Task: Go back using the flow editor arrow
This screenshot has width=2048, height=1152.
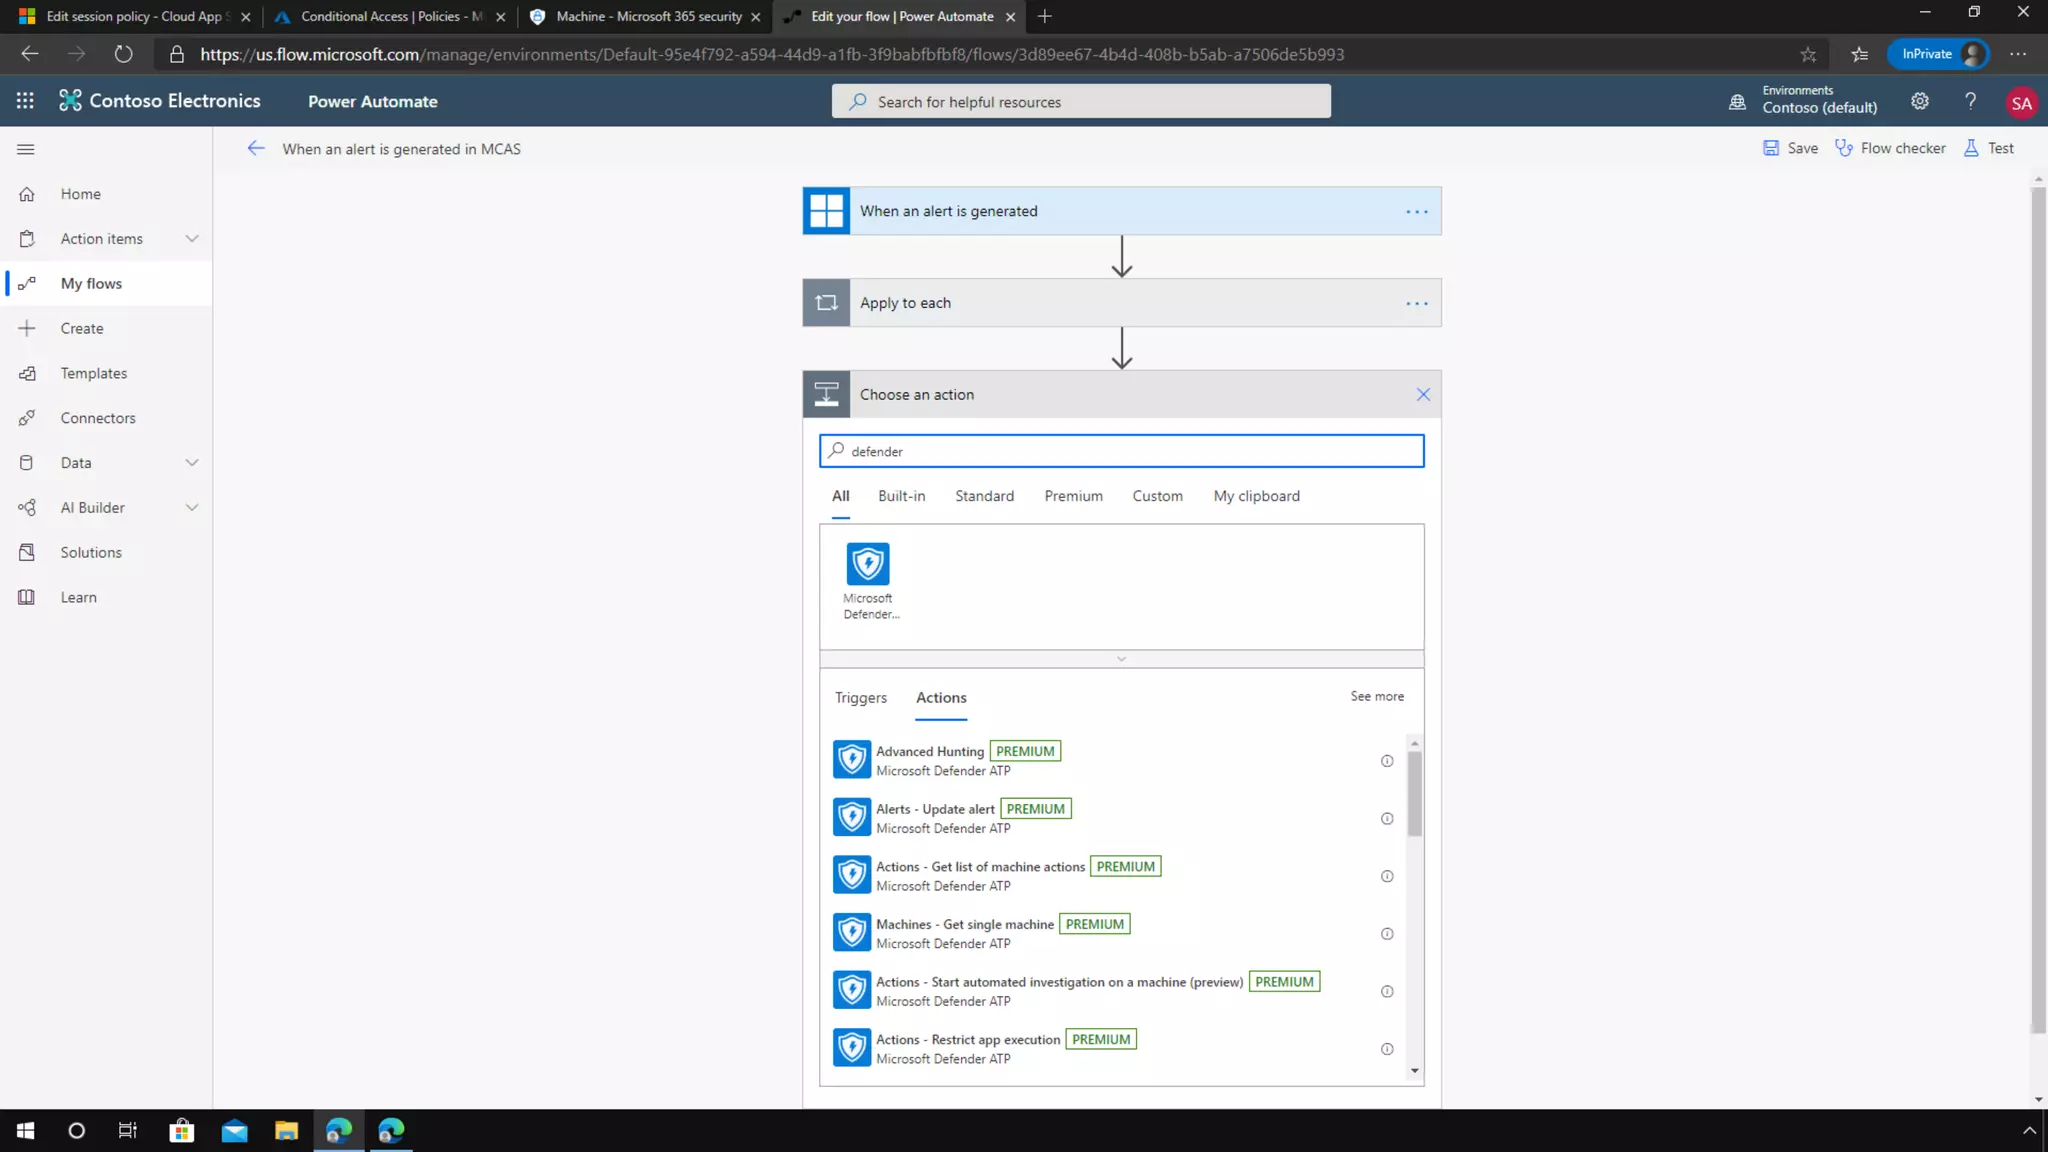Action: (256, 149)
